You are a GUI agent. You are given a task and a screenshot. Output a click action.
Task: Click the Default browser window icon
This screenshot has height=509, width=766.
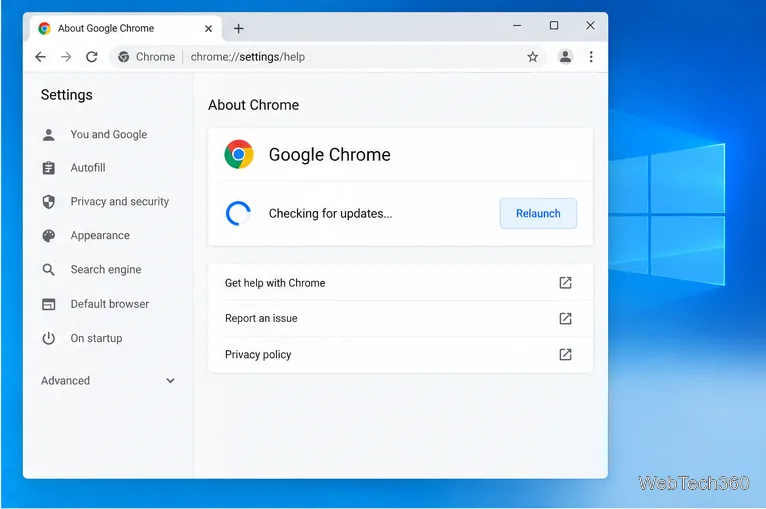(48, 304)
